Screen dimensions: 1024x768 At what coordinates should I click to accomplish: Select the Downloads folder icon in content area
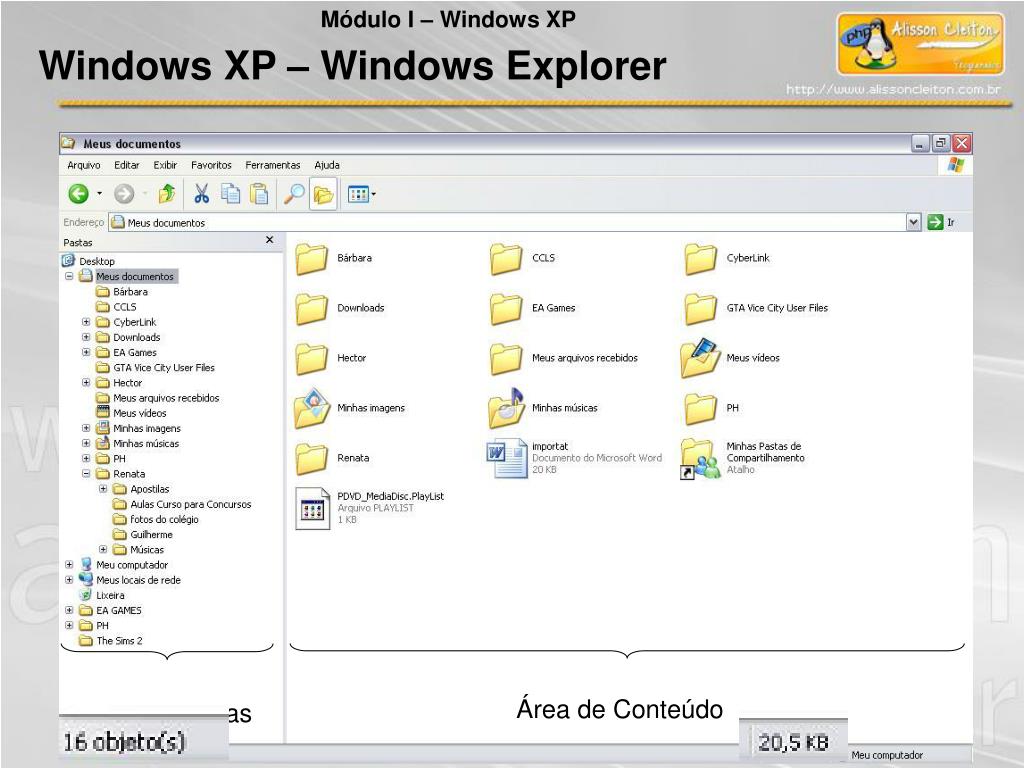tap(312, 308)
